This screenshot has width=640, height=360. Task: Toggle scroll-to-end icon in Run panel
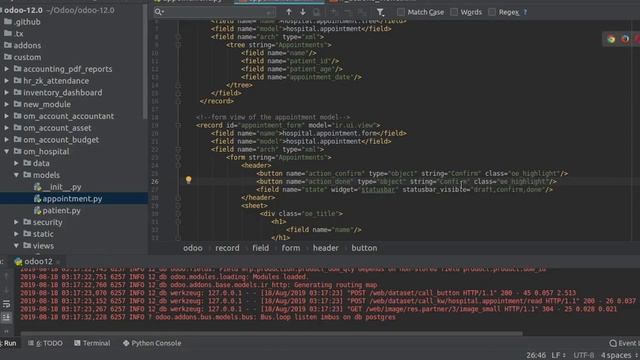point(7,317)
